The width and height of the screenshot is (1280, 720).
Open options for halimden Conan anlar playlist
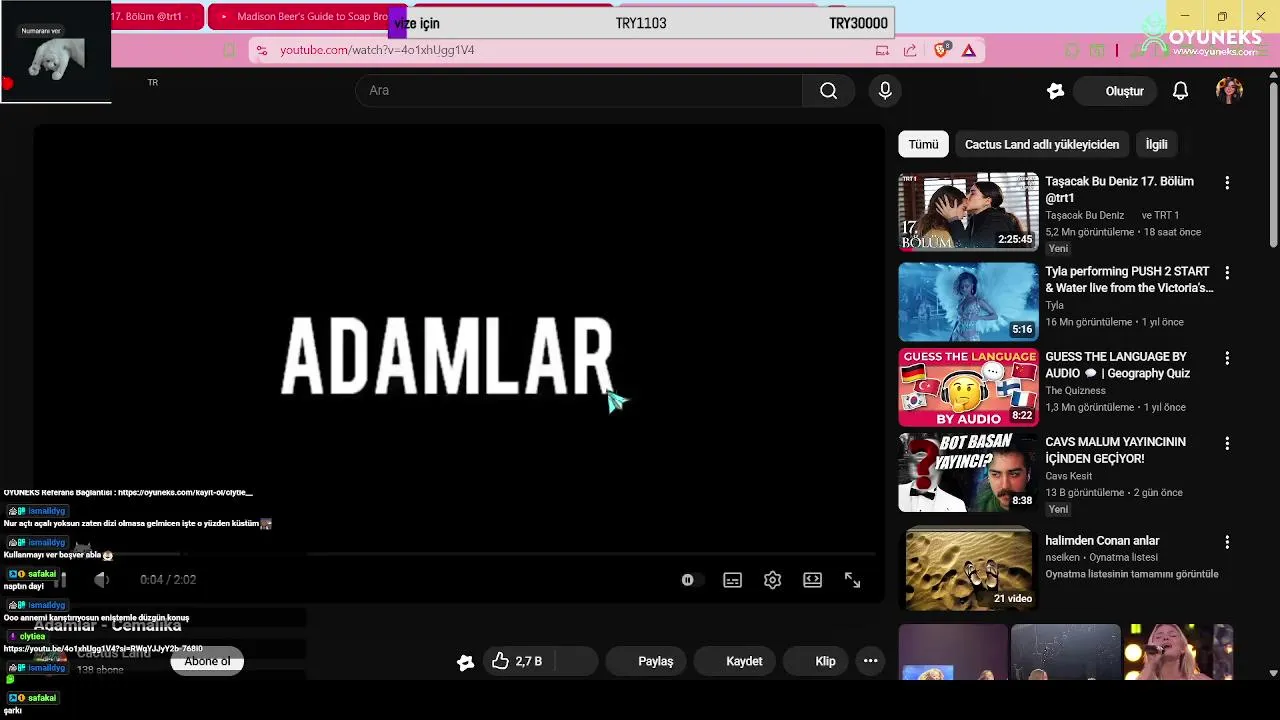click(1227, 542)
